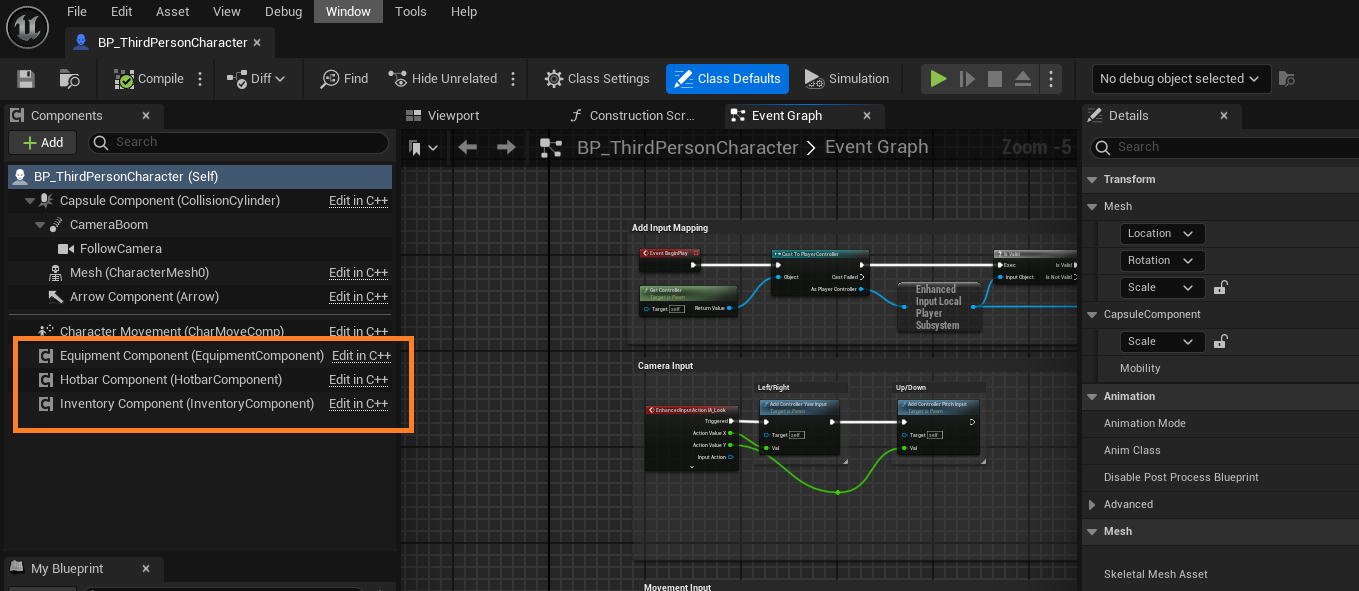Expand the Advanced section in Details

[1091, 505]
